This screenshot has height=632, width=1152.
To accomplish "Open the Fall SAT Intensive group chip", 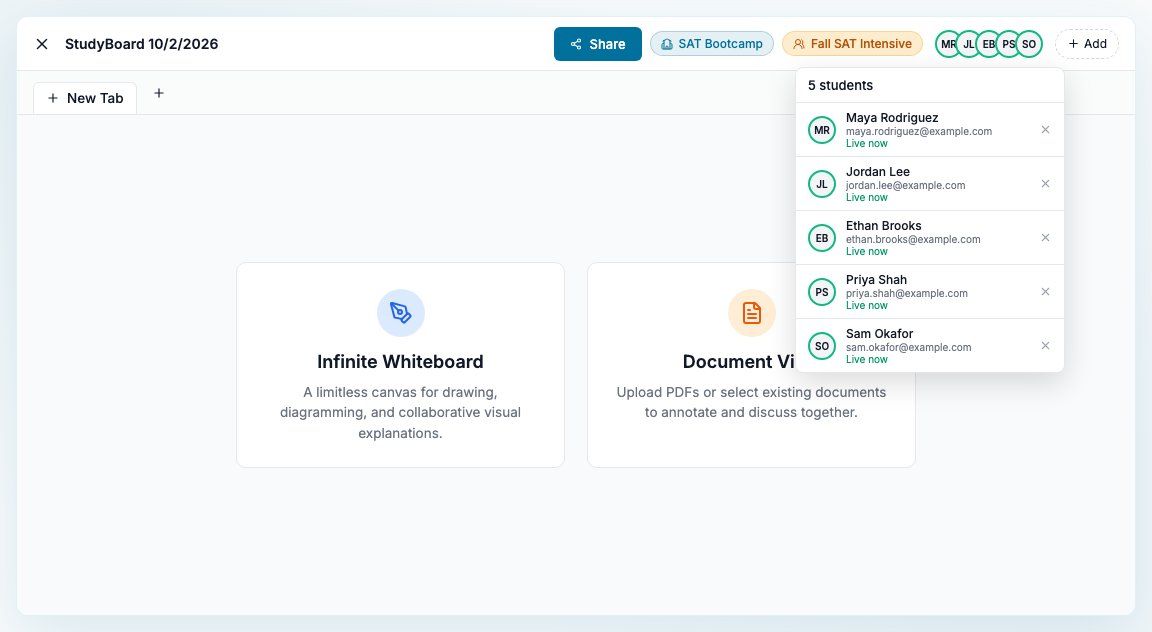I will click(852, 44).
